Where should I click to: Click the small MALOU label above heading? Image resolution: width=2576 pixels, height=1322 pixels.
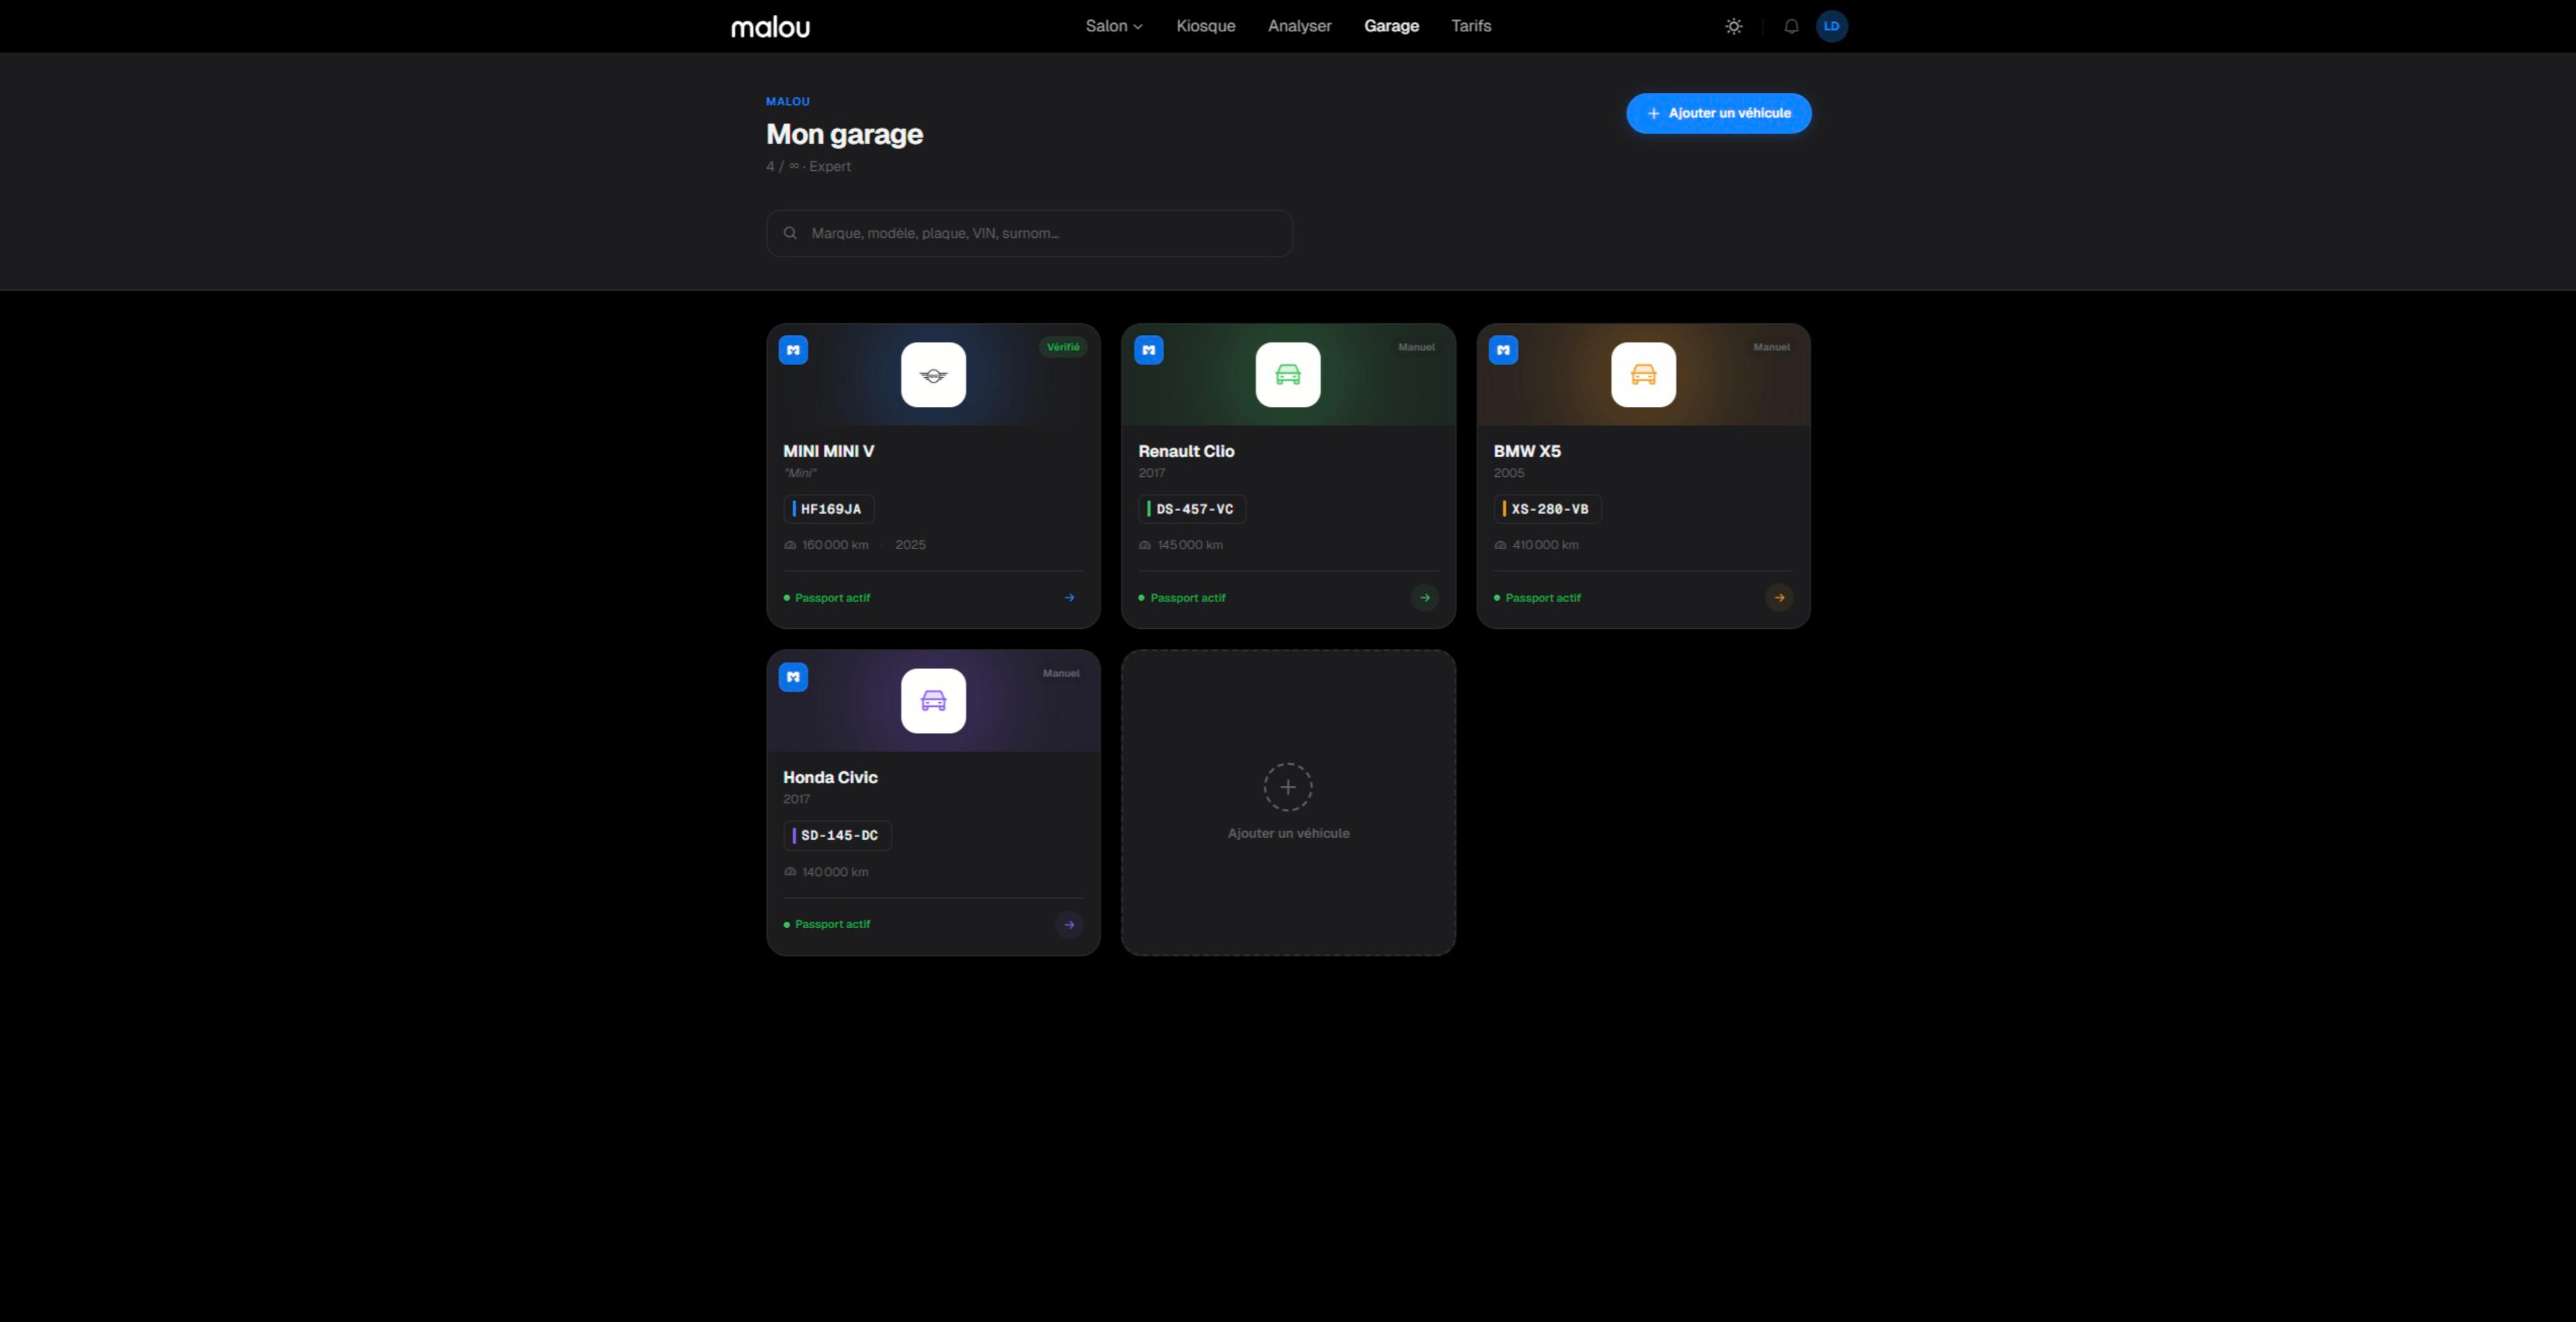(788, 101)
